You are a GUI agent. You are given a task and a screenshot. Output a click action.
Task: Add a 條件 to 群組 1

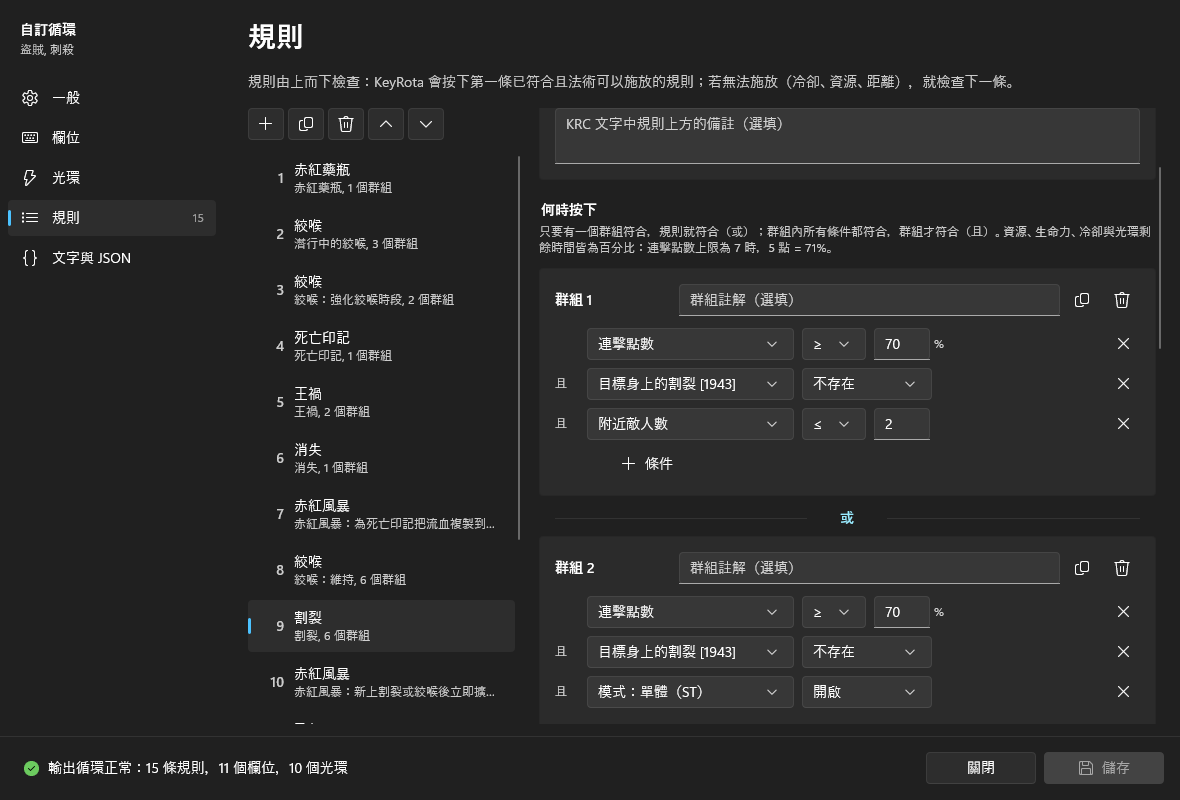point(647,464)
